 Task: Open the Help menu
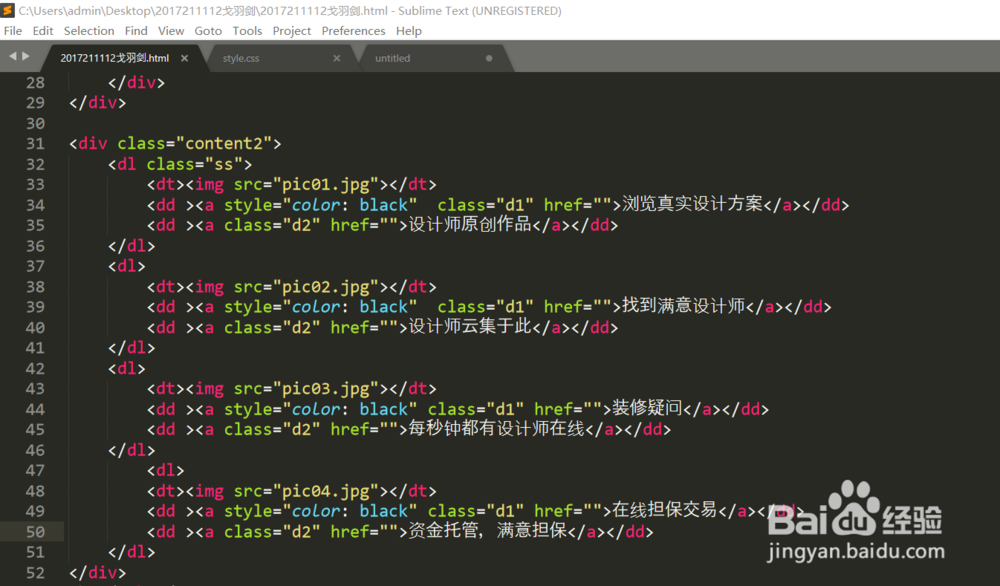(409, 31)
